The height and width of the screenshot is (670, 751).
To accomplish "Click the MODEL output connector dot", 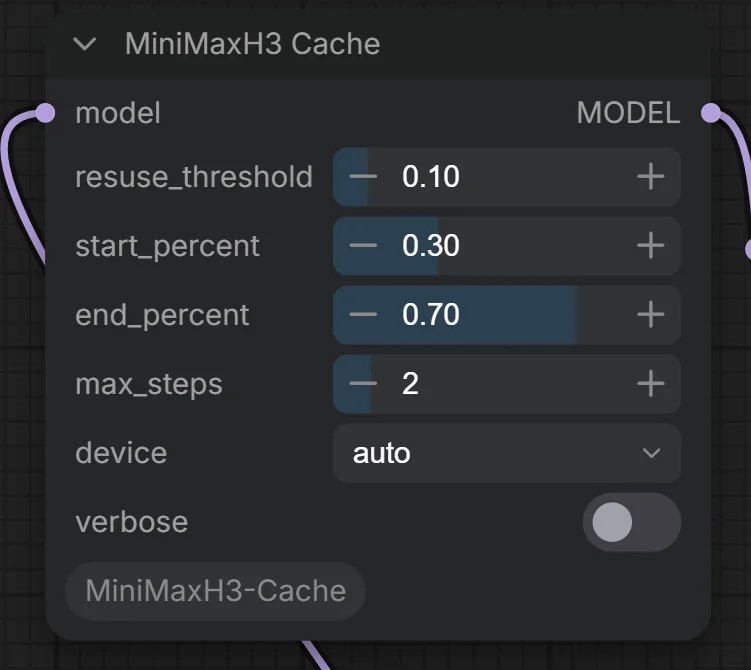I will point(711,113).
